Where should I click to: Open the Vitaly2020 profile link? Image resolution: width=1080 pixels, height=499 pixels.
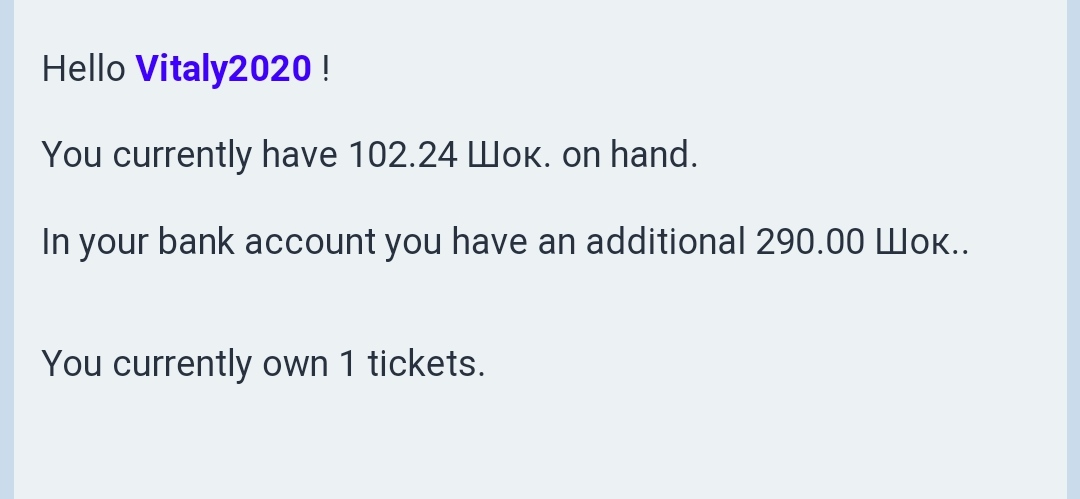coord(223,69)
